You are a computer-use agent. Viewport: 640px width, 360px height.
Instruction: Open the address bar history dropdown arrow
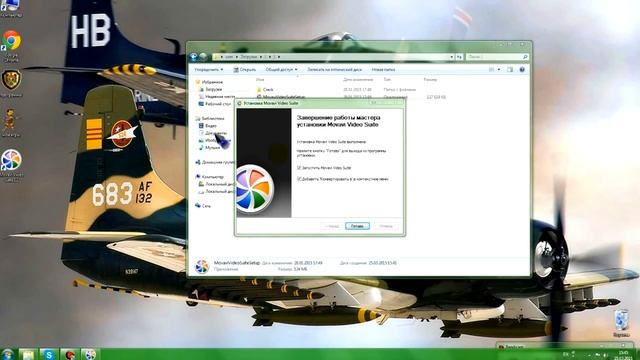point(451,57)
